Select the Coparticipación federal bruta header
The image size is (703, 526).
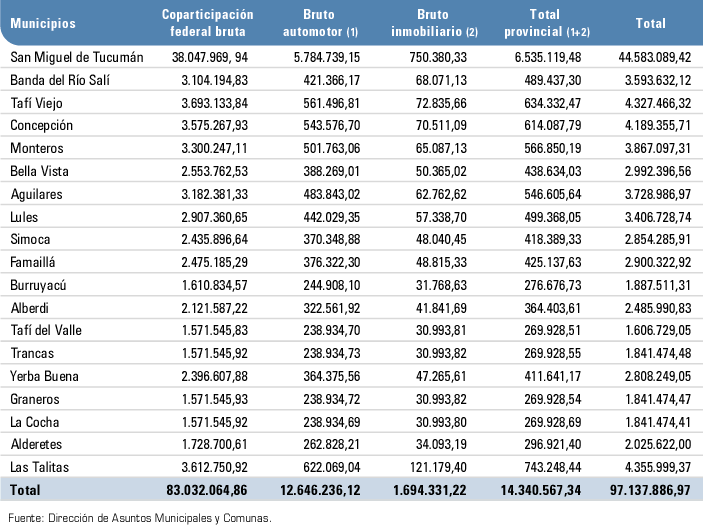[x=208, y=22]
